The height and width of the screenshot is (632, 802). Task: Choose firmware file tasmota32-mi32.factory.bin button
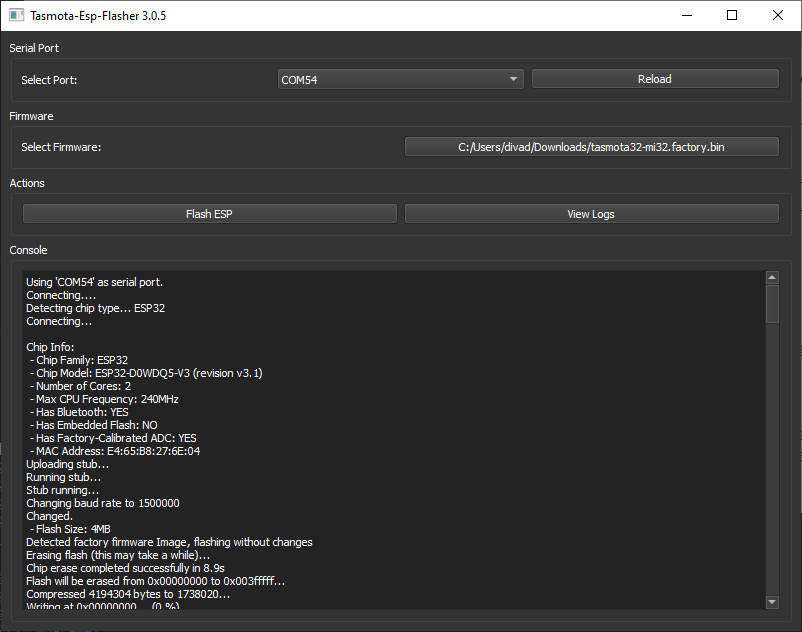point(592,147)
